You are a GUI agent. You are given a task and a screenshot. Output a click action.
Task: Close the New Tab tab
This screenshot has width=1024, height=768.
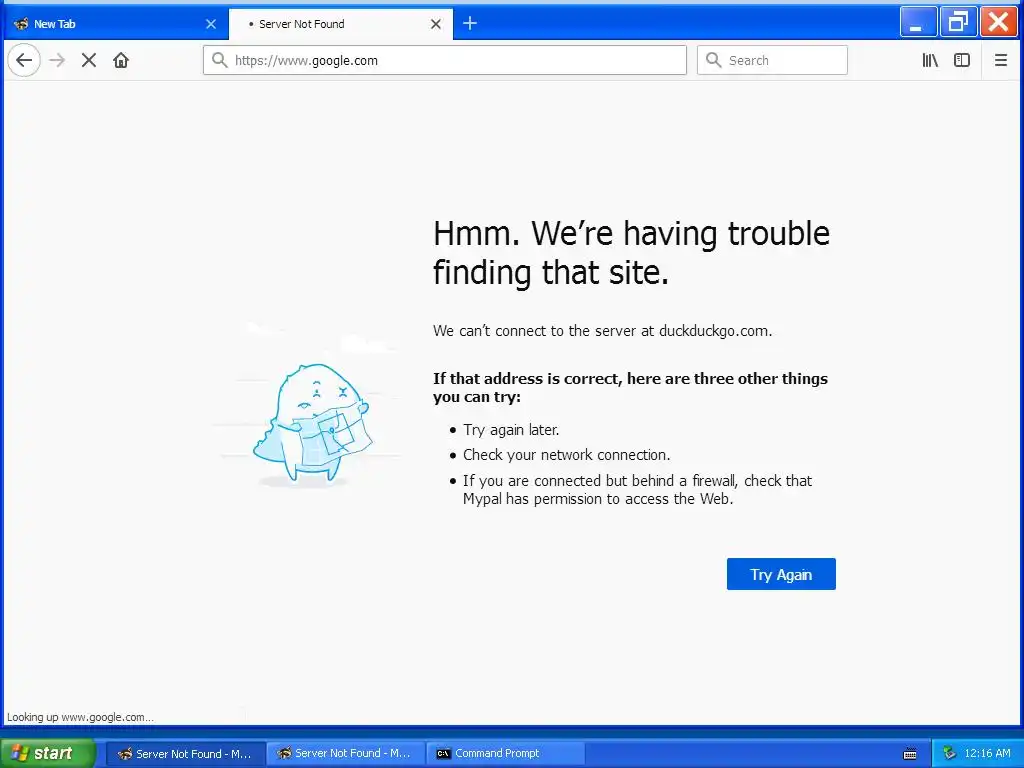tap(211, 24)
